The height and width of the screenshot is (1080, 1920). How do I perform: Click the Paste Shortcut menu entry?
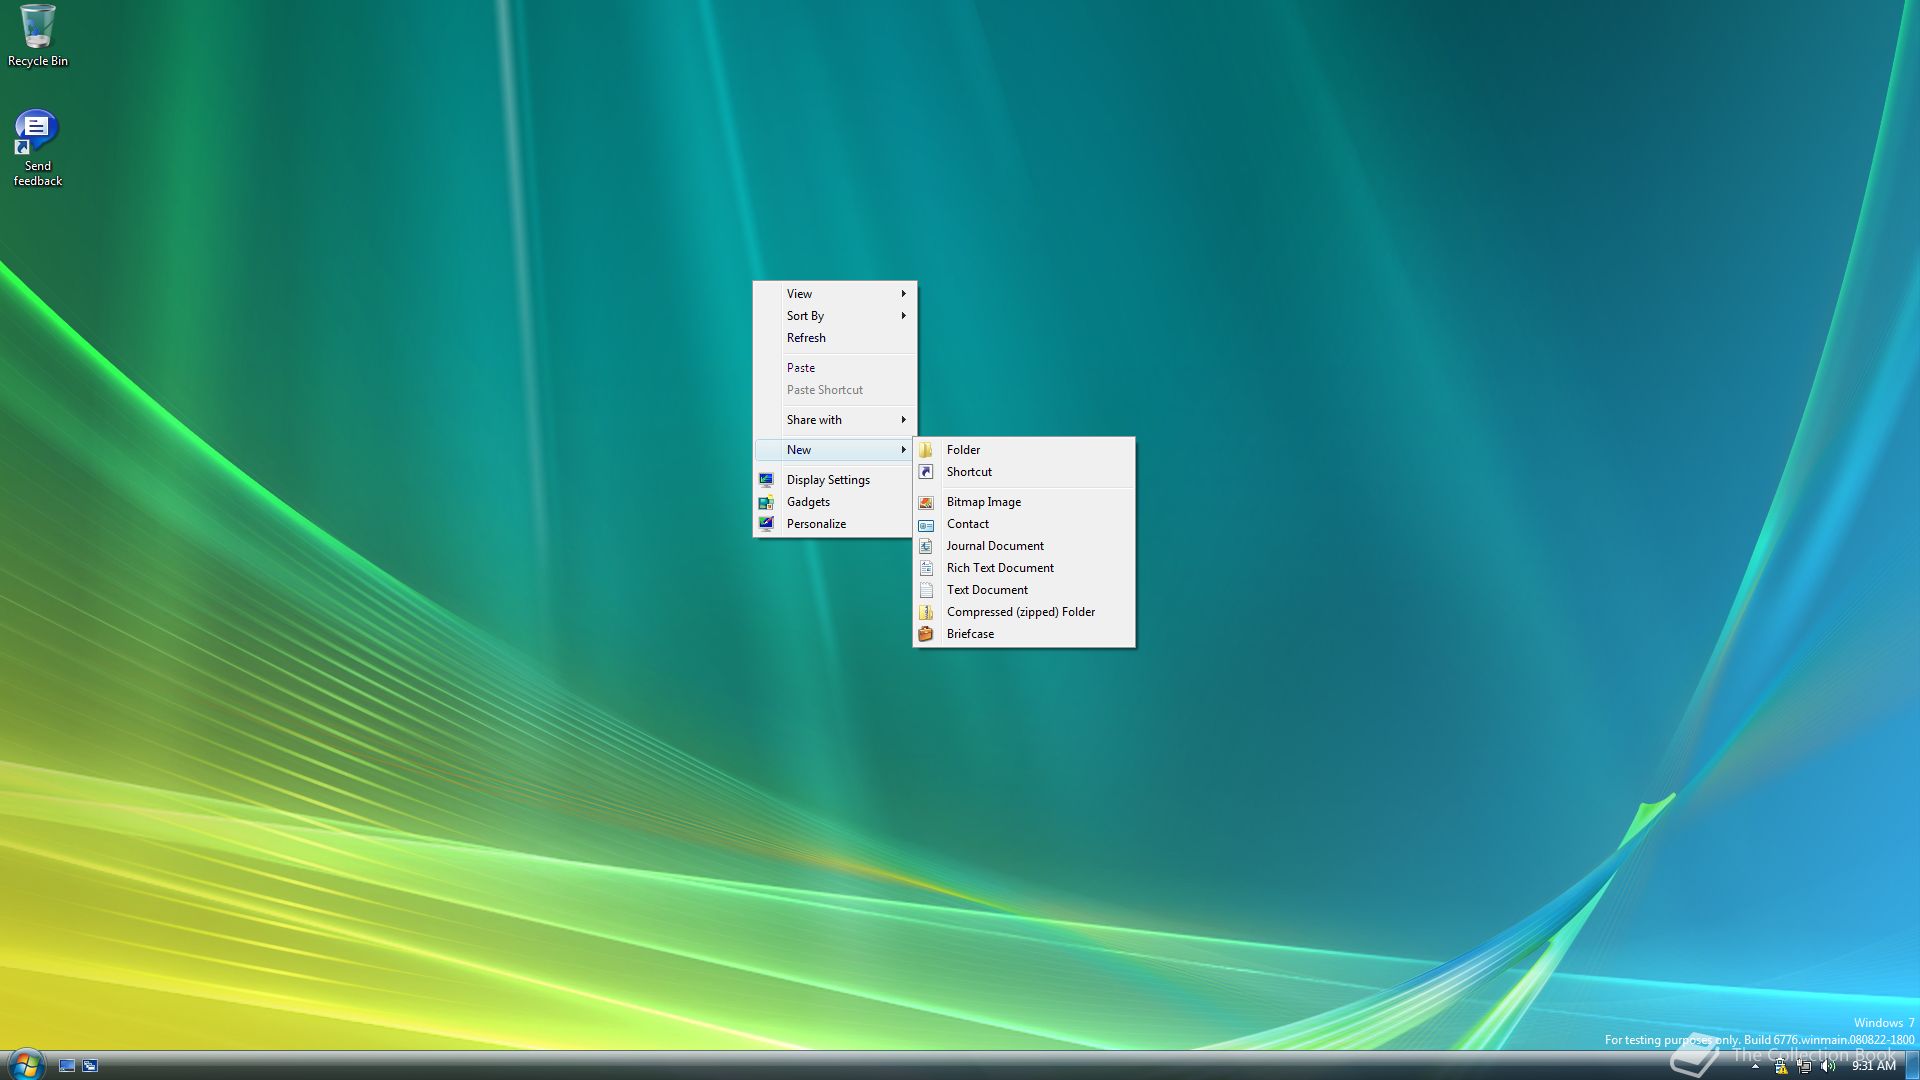click(x=835, y=390)
